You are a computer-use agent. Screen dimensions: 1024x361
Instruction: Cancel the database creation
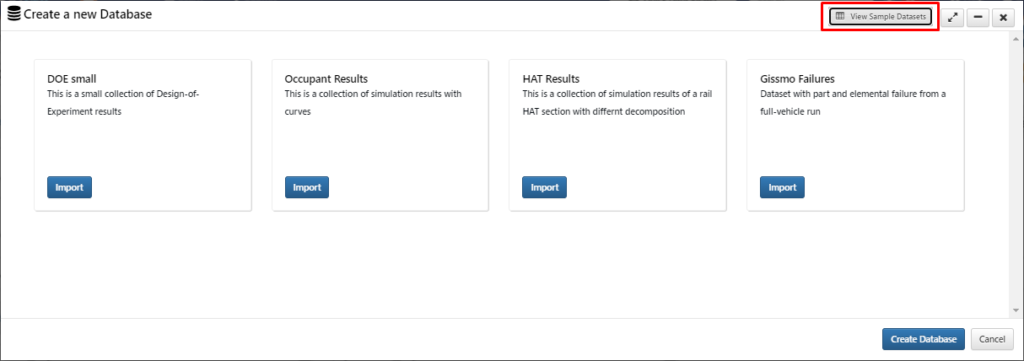point(992,339)
